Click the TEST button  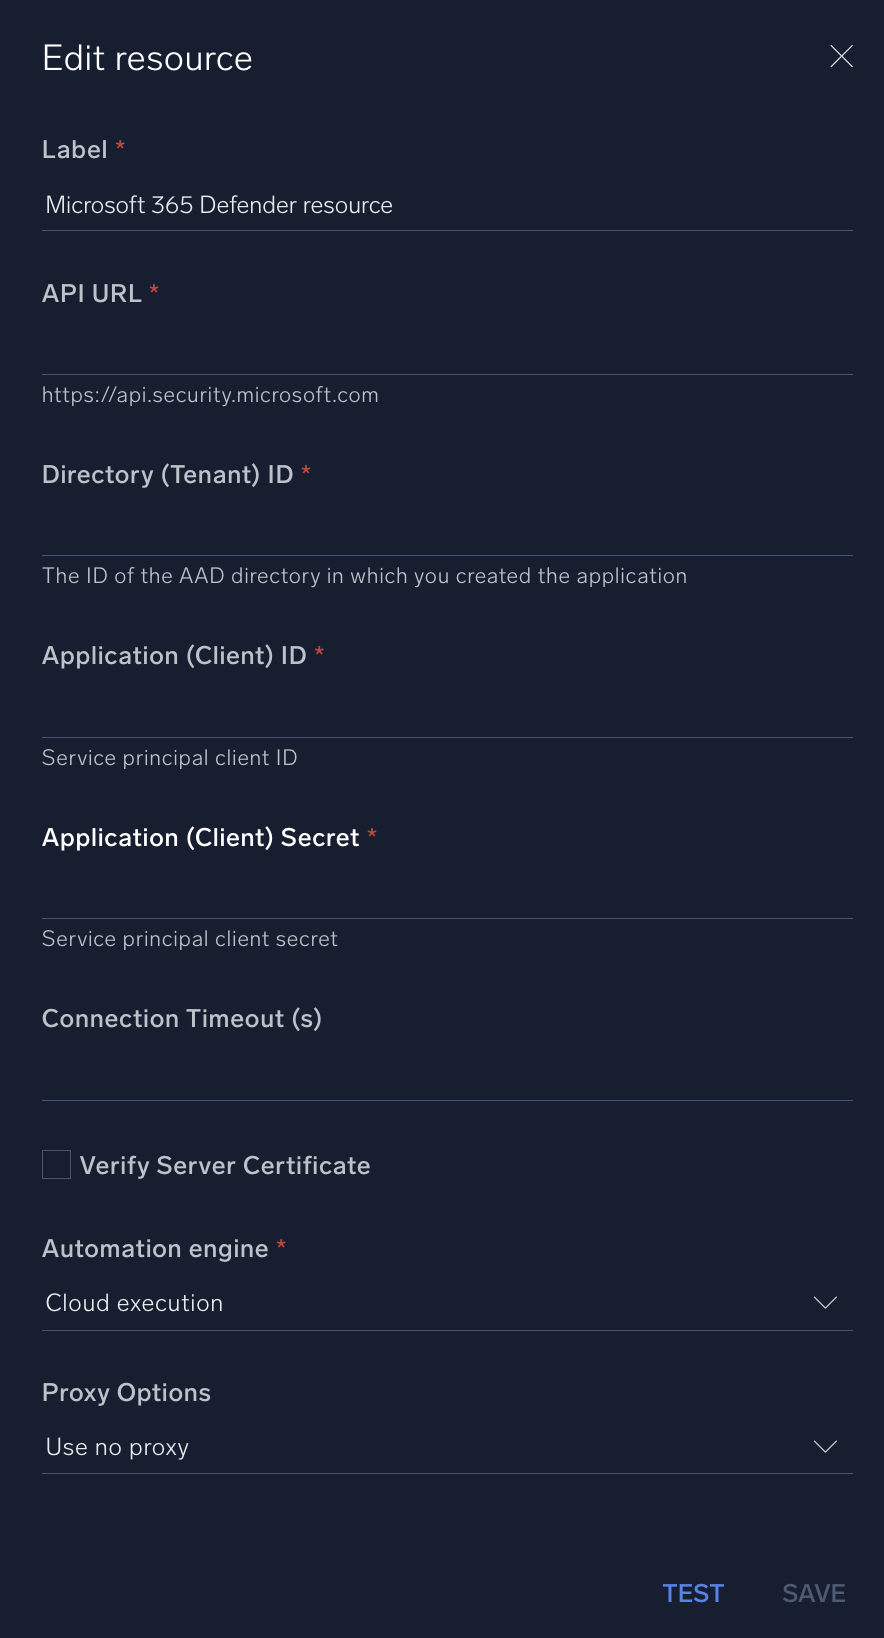pyautogui.click(x=693, y=1592)
